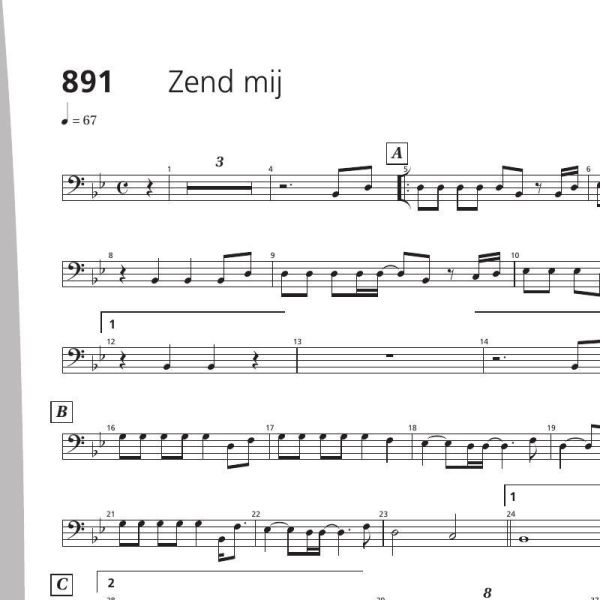
Task: Click the song title Zend mij
Action: 225,82
